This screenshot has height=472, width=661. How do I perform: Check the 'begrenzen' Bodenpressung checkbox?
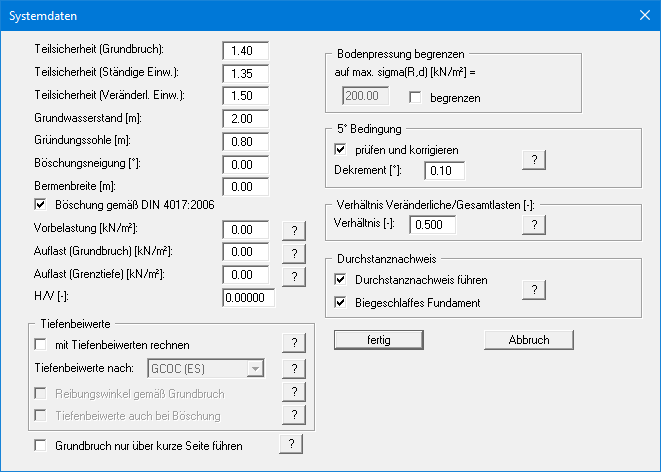416,98
